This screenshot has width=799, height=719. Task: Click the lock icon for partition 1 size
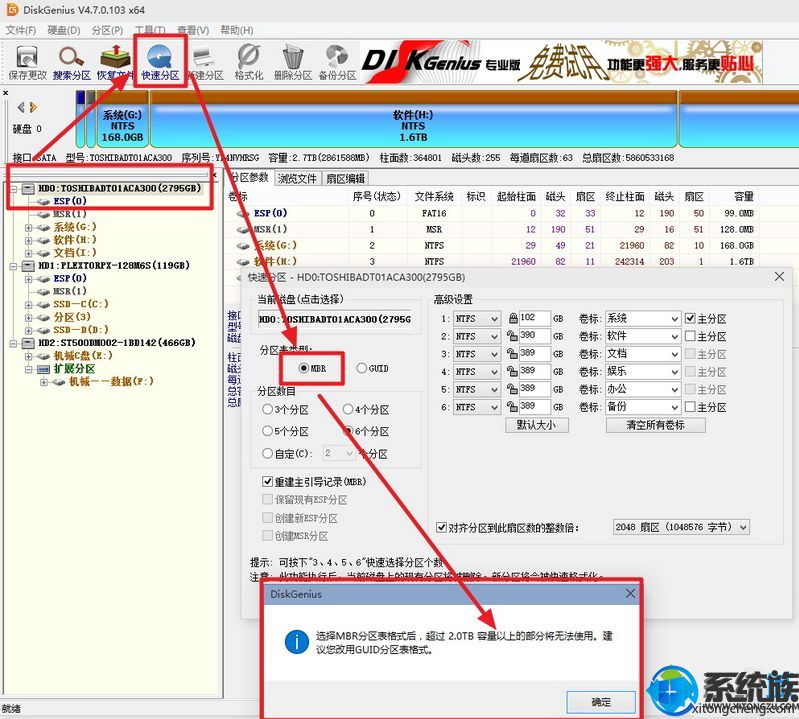pyautogui.click(x=513, y=318)
